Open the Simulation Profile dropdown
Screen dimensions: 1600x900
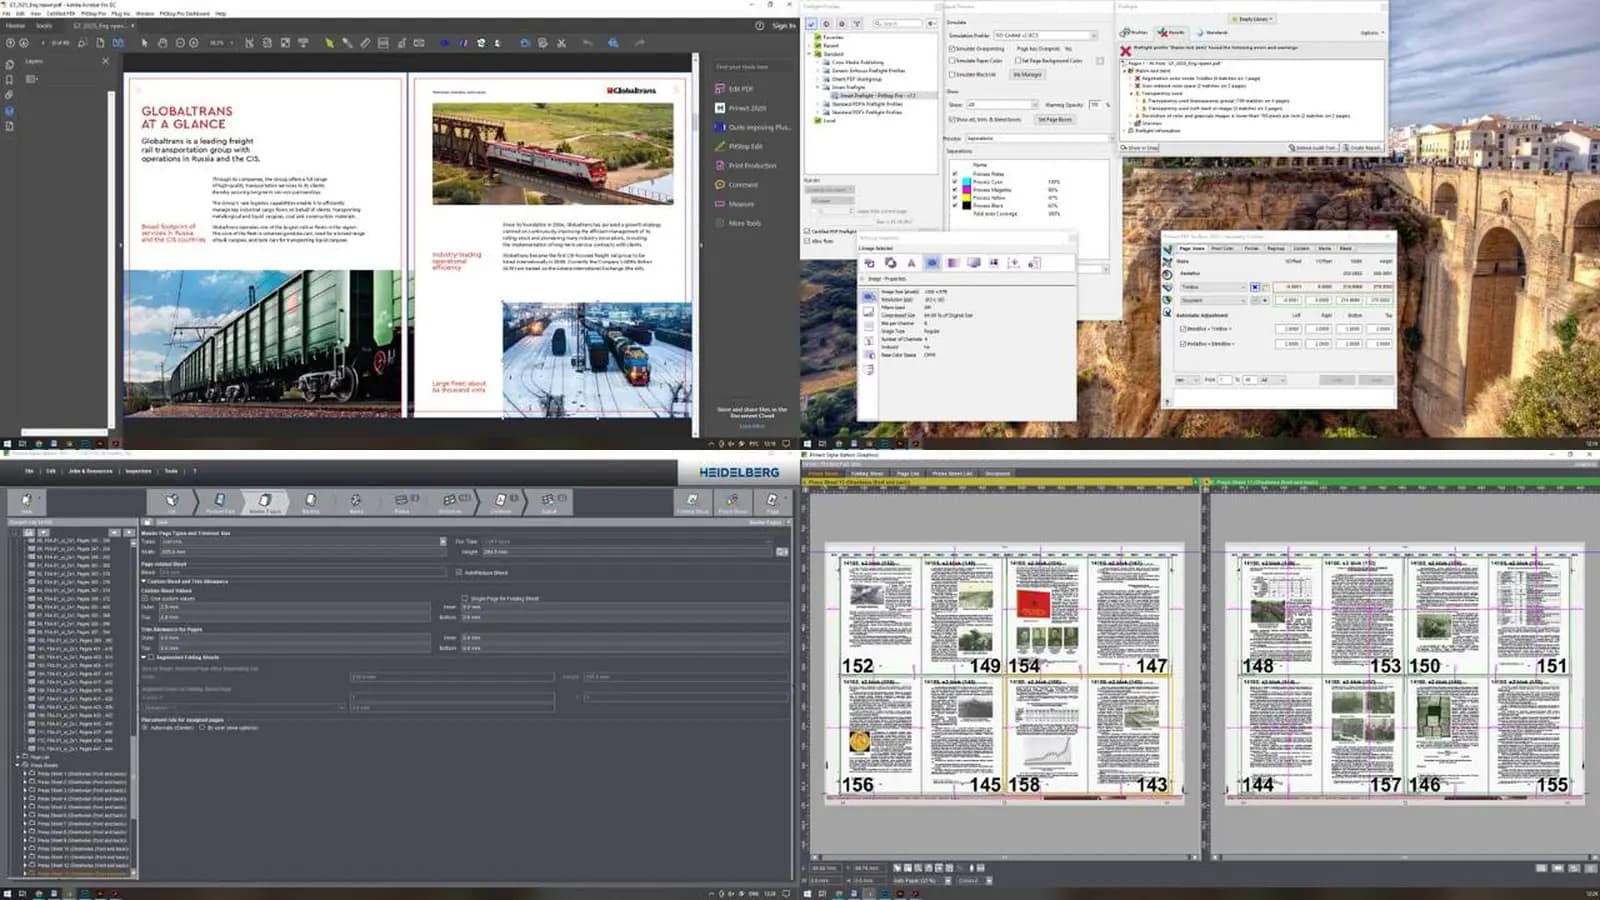click(1045, 35)
